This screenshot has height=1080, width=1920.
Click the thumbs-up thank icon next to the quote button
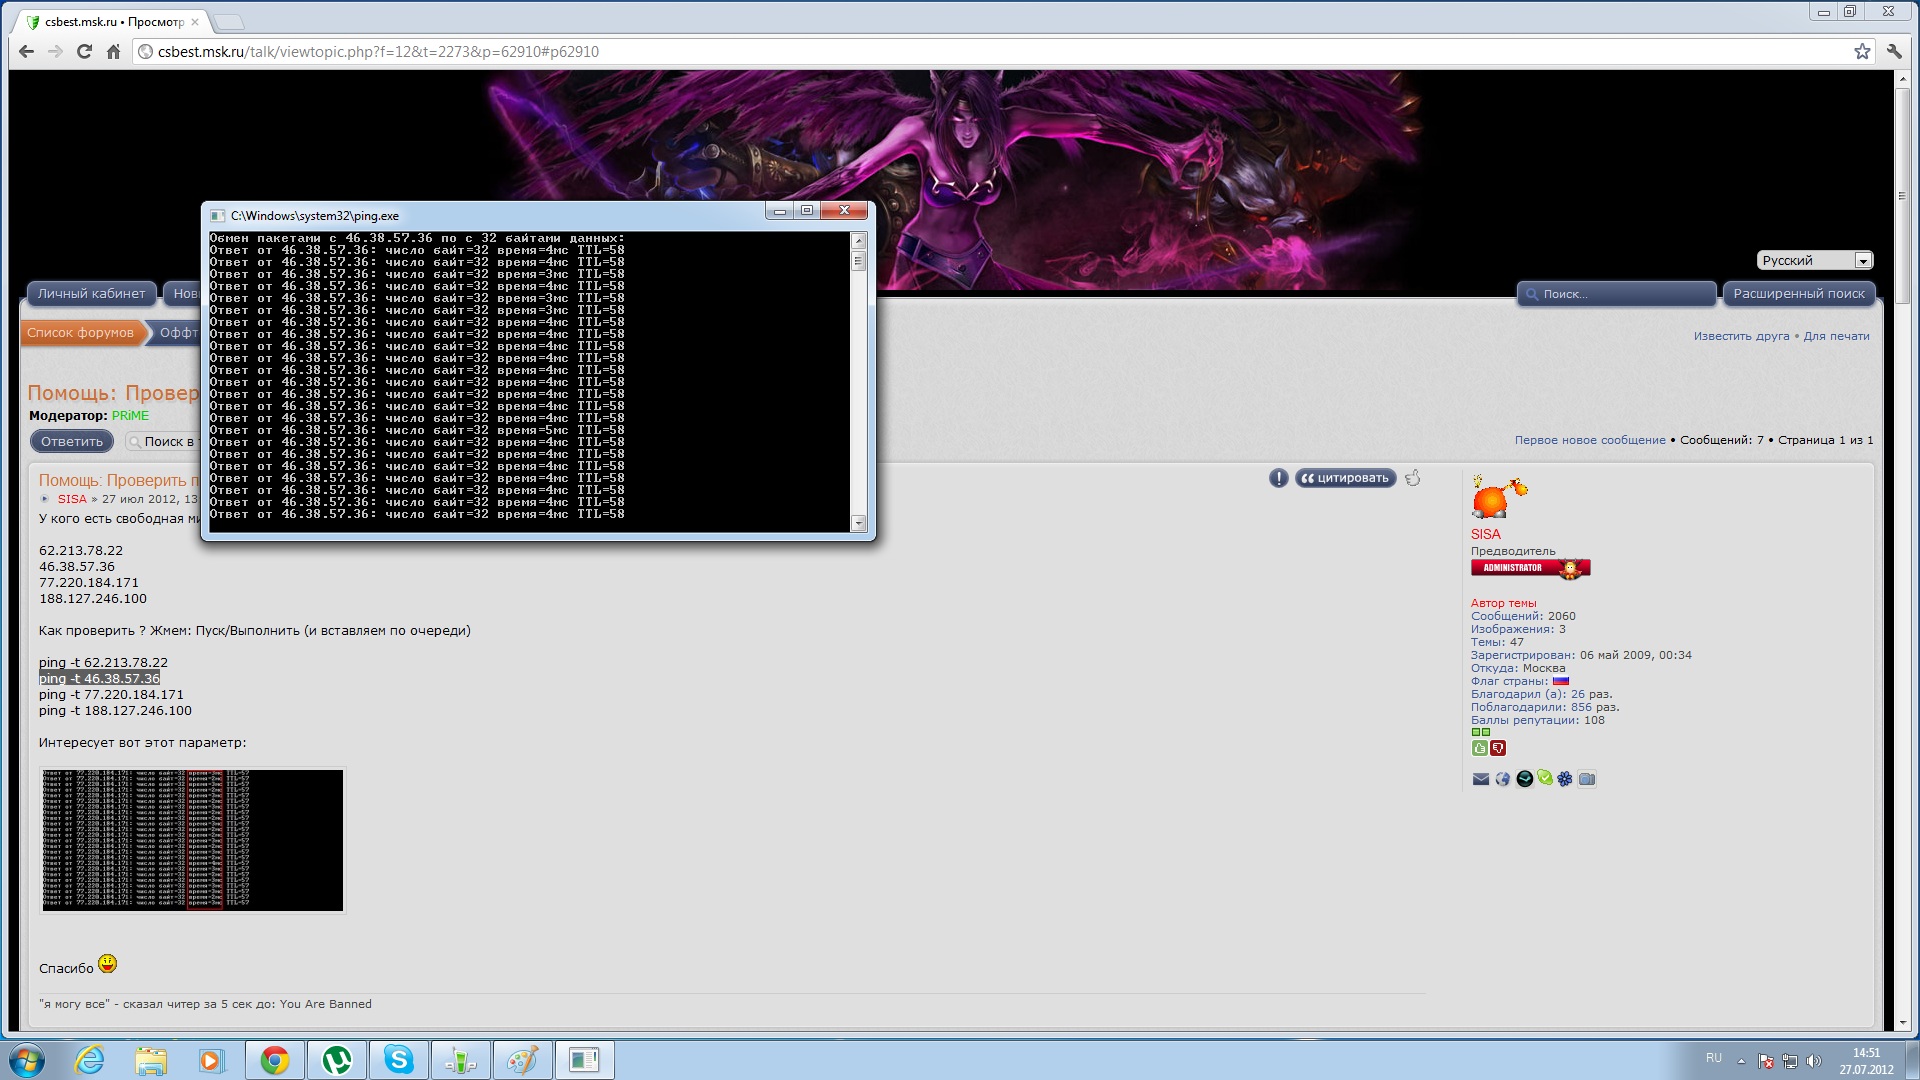coord(1412,478)
